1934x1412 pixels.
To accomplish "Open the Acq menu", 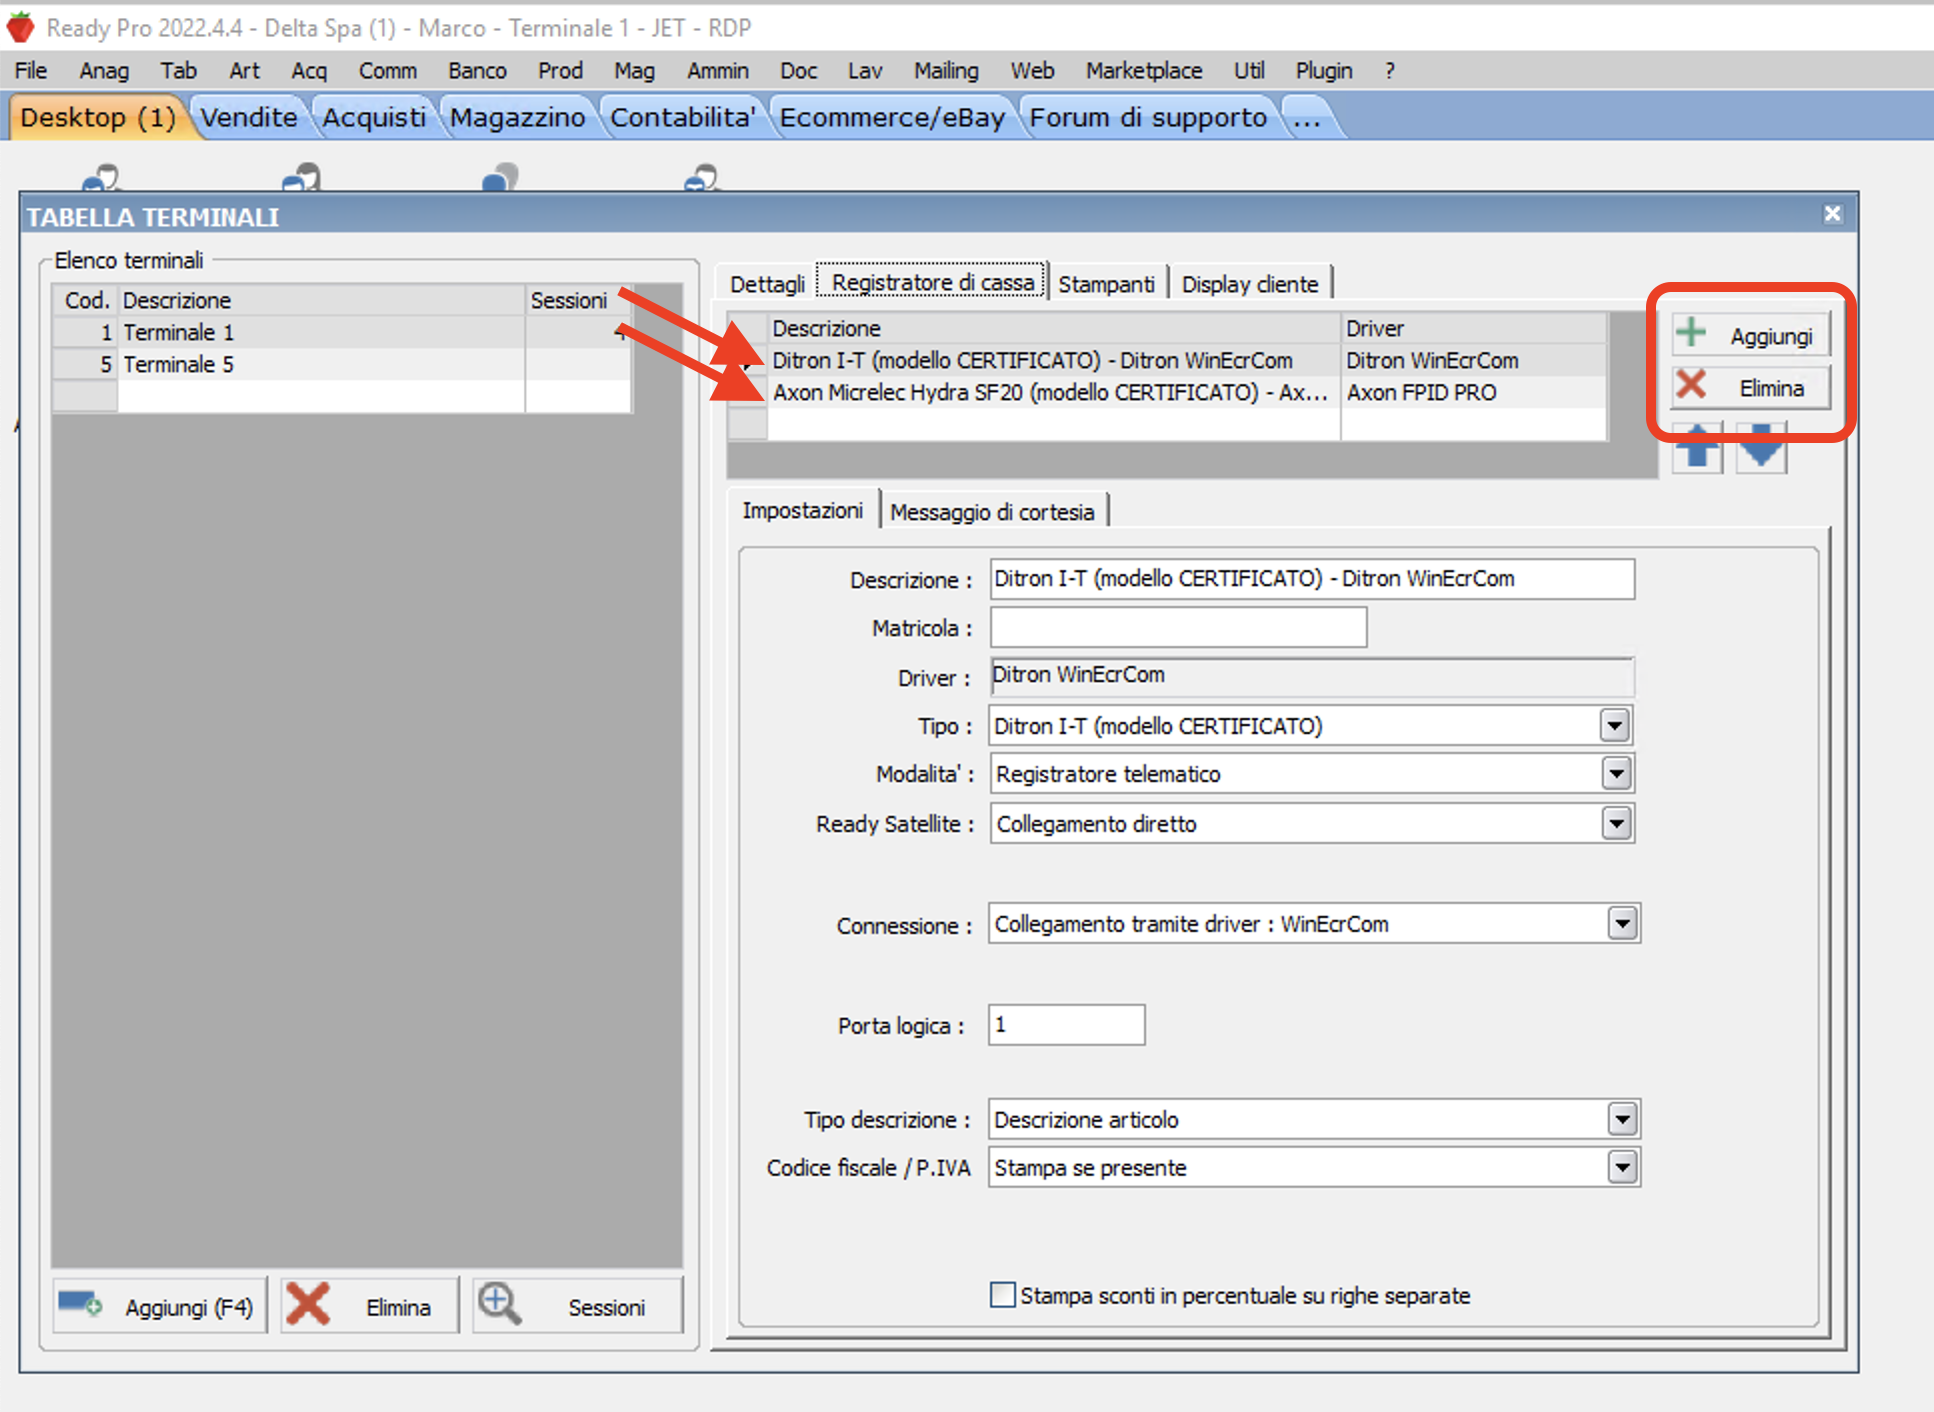I will pos(309,70).
